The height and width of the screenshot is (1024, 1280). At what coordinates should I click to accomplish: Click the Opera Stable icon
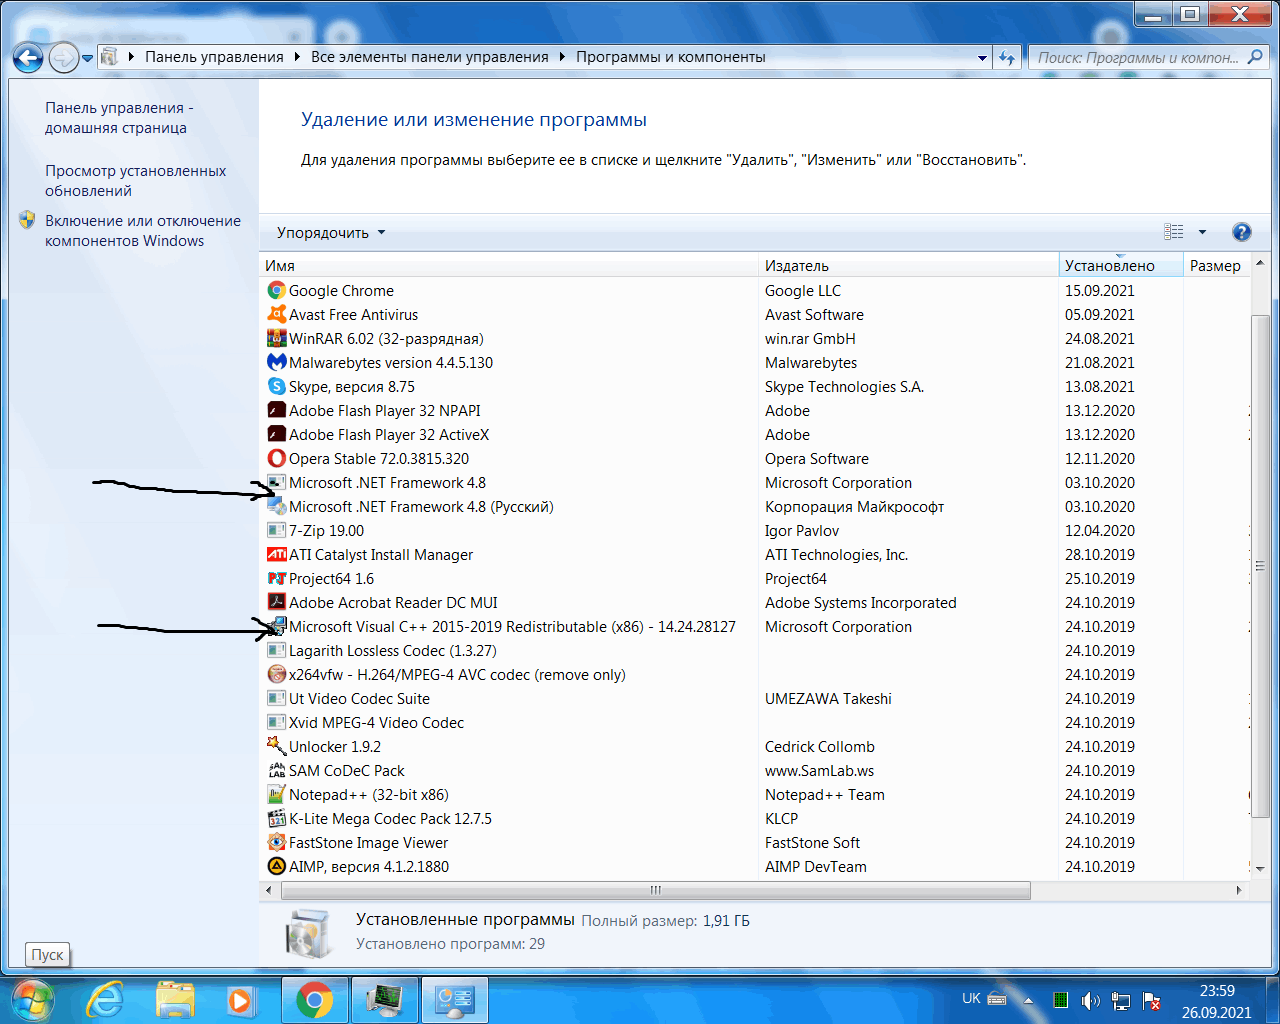pos(277,458)
